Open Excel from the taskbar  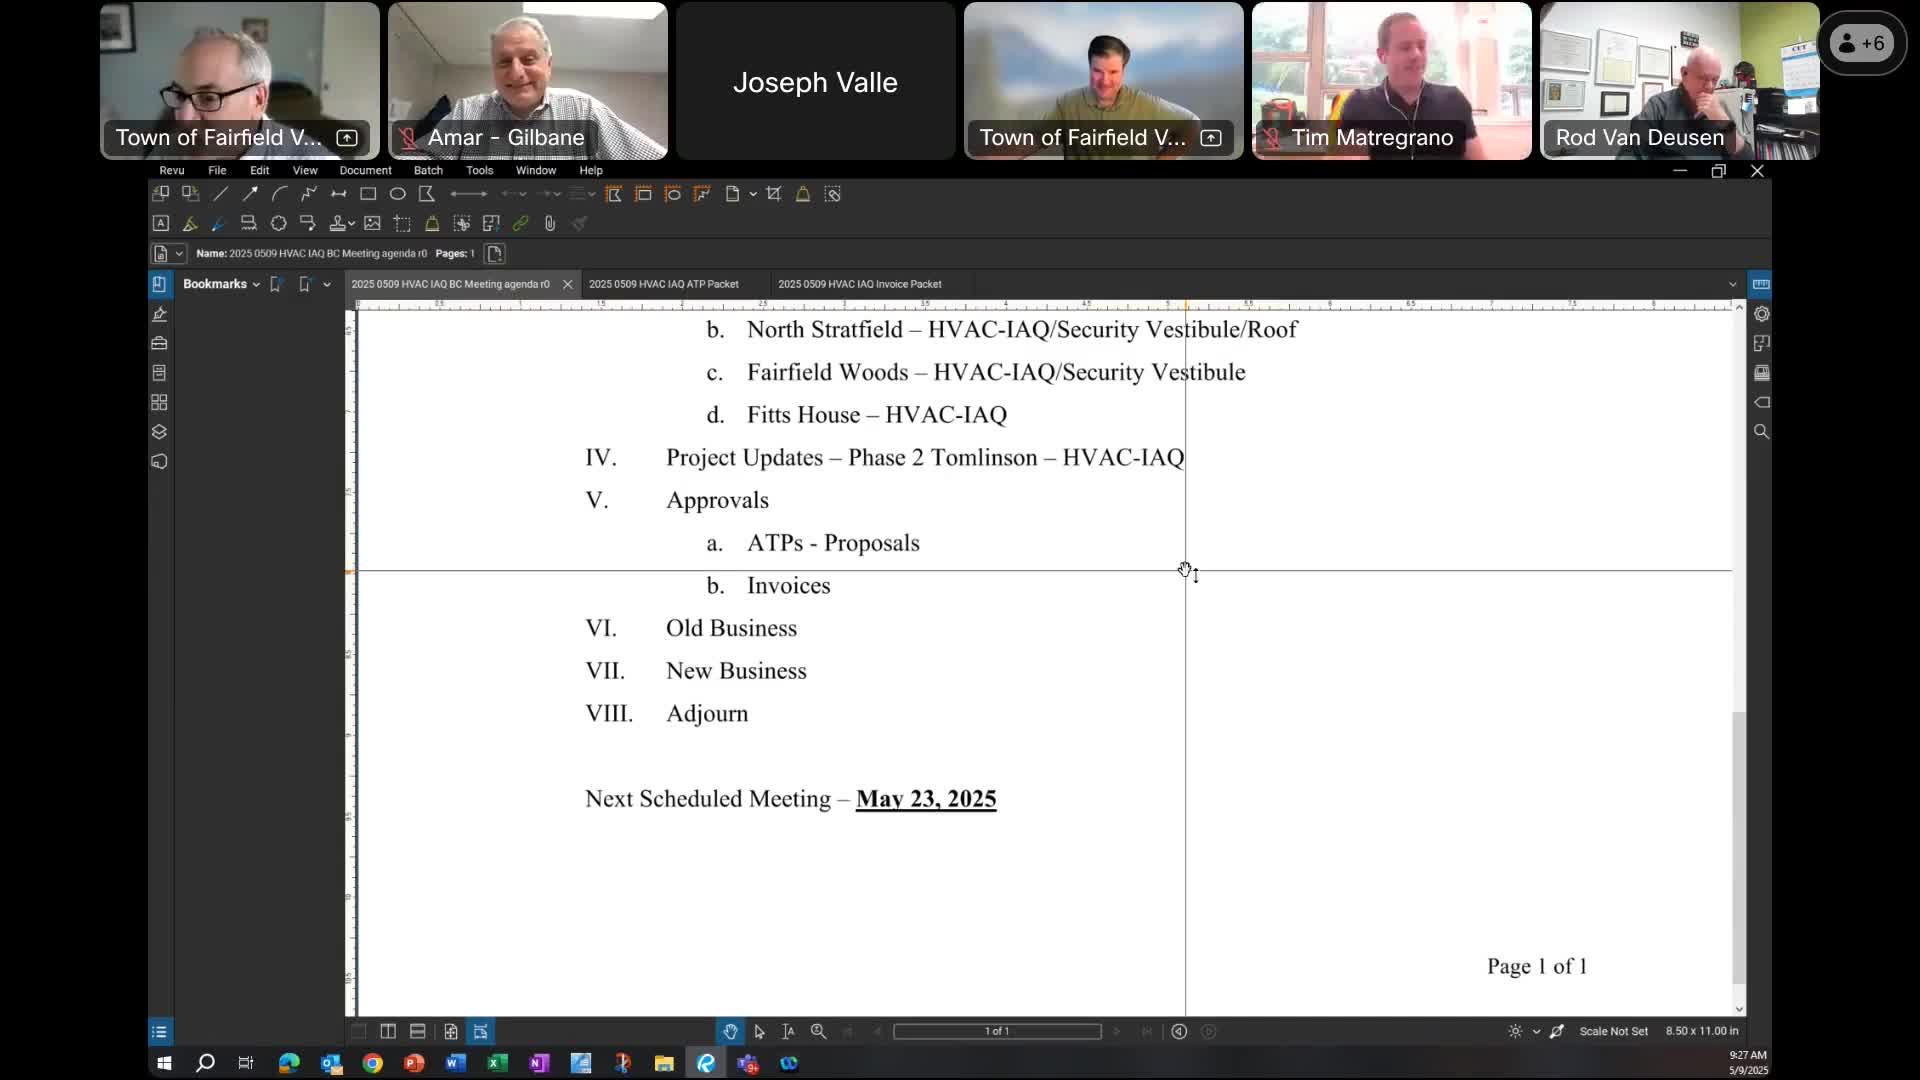click(497, 1063)
